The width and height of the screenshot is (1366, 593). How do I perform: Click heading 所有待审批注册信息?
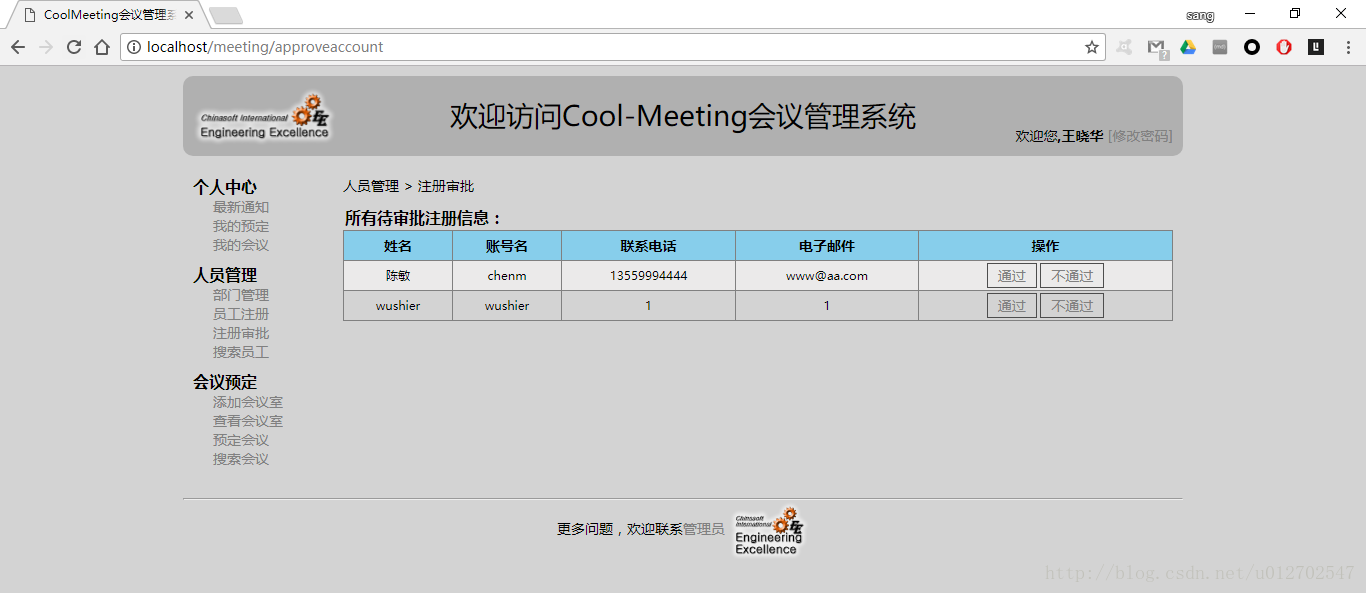pyautogui.click(x=423, y=218)
